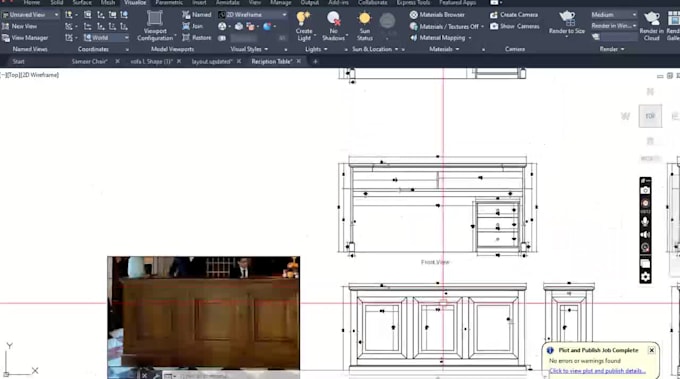This screenshot has width=680, height=379.
Task: Open the recorder settings gear
Action: (x=645, y=277)
